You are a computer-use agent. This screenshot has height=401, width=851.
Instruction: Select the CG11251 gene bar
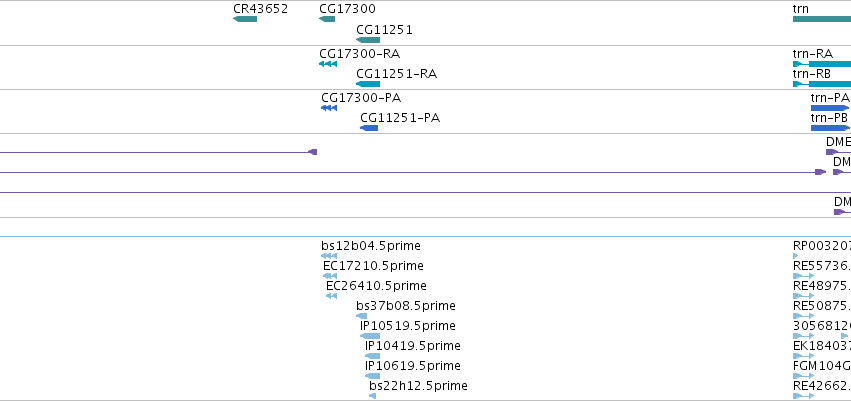[x=368, y=40]
